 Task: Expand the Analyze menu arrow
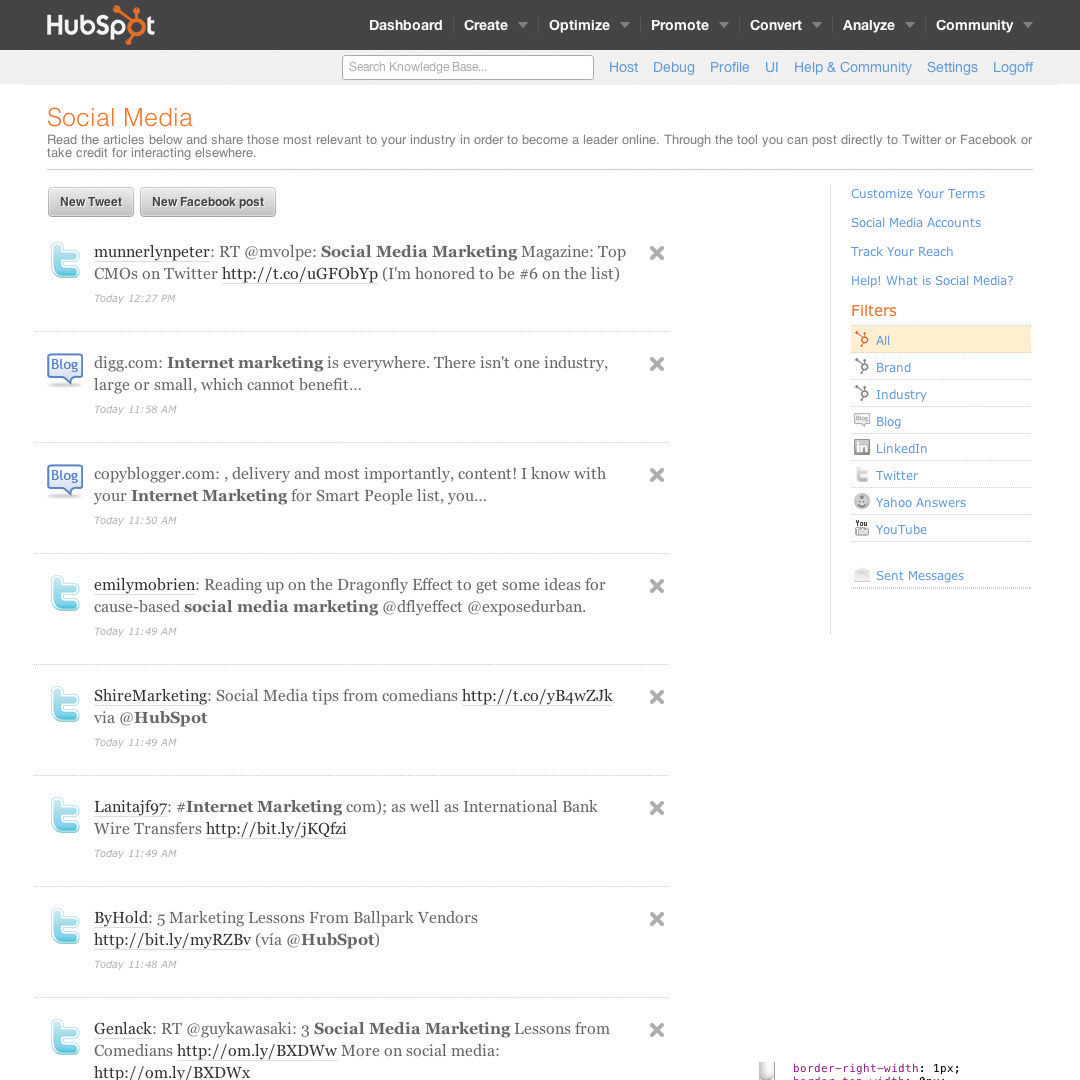pyautogui.click(x=910, y=25)
